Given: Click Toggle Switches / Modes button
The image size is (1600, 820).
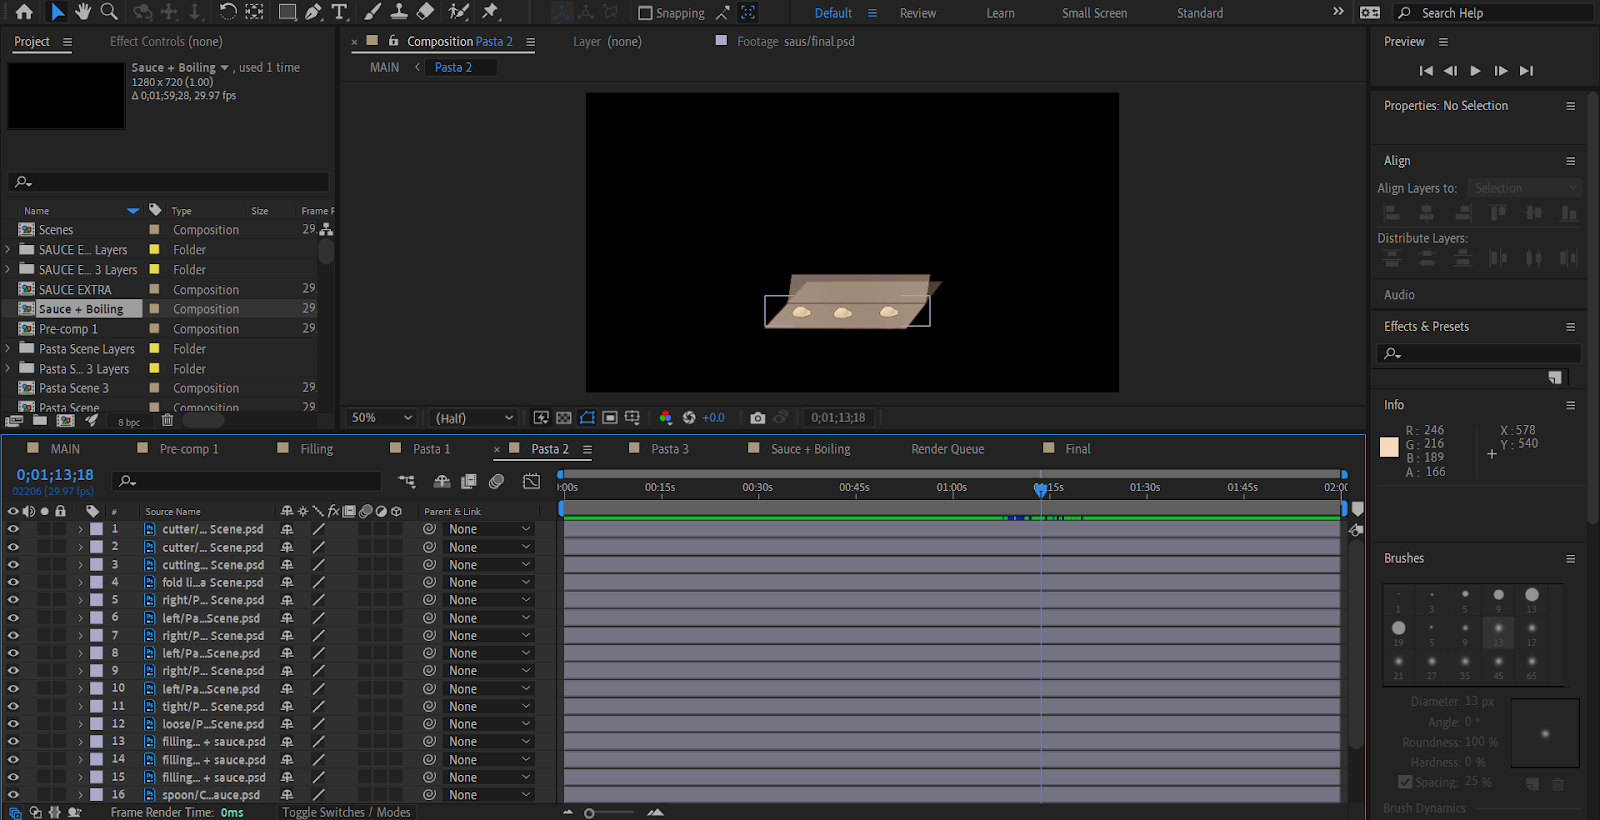Looking at the screenshot, I should point(346,812).
